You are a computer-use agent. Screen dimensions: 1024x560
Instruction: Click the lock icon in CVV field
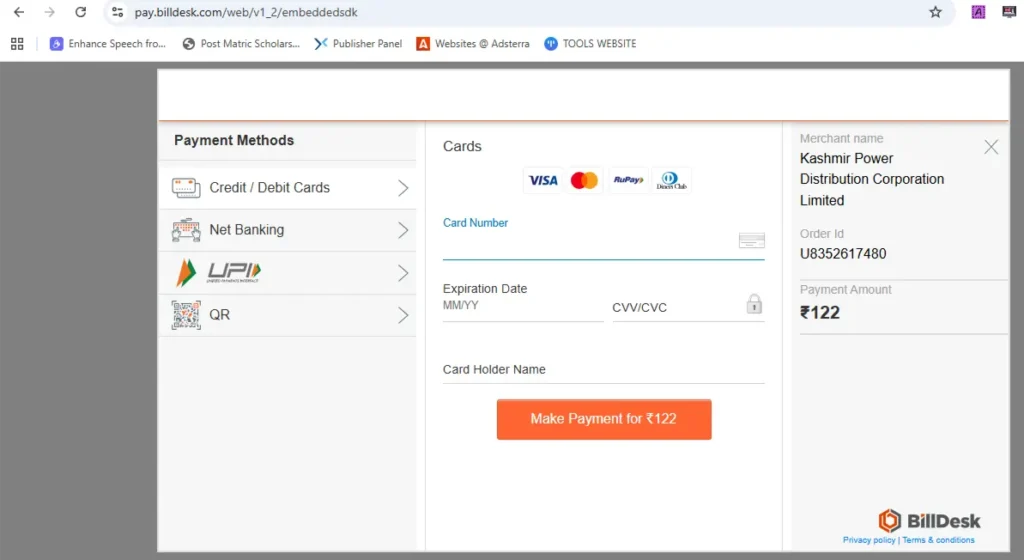click(754, 304)
